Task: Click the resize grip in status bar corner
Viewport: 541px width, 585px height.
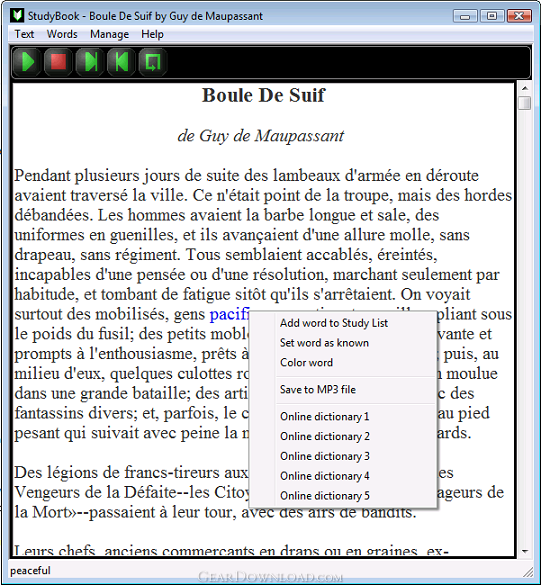Action: pyautogui.click(x=528, y=571)
